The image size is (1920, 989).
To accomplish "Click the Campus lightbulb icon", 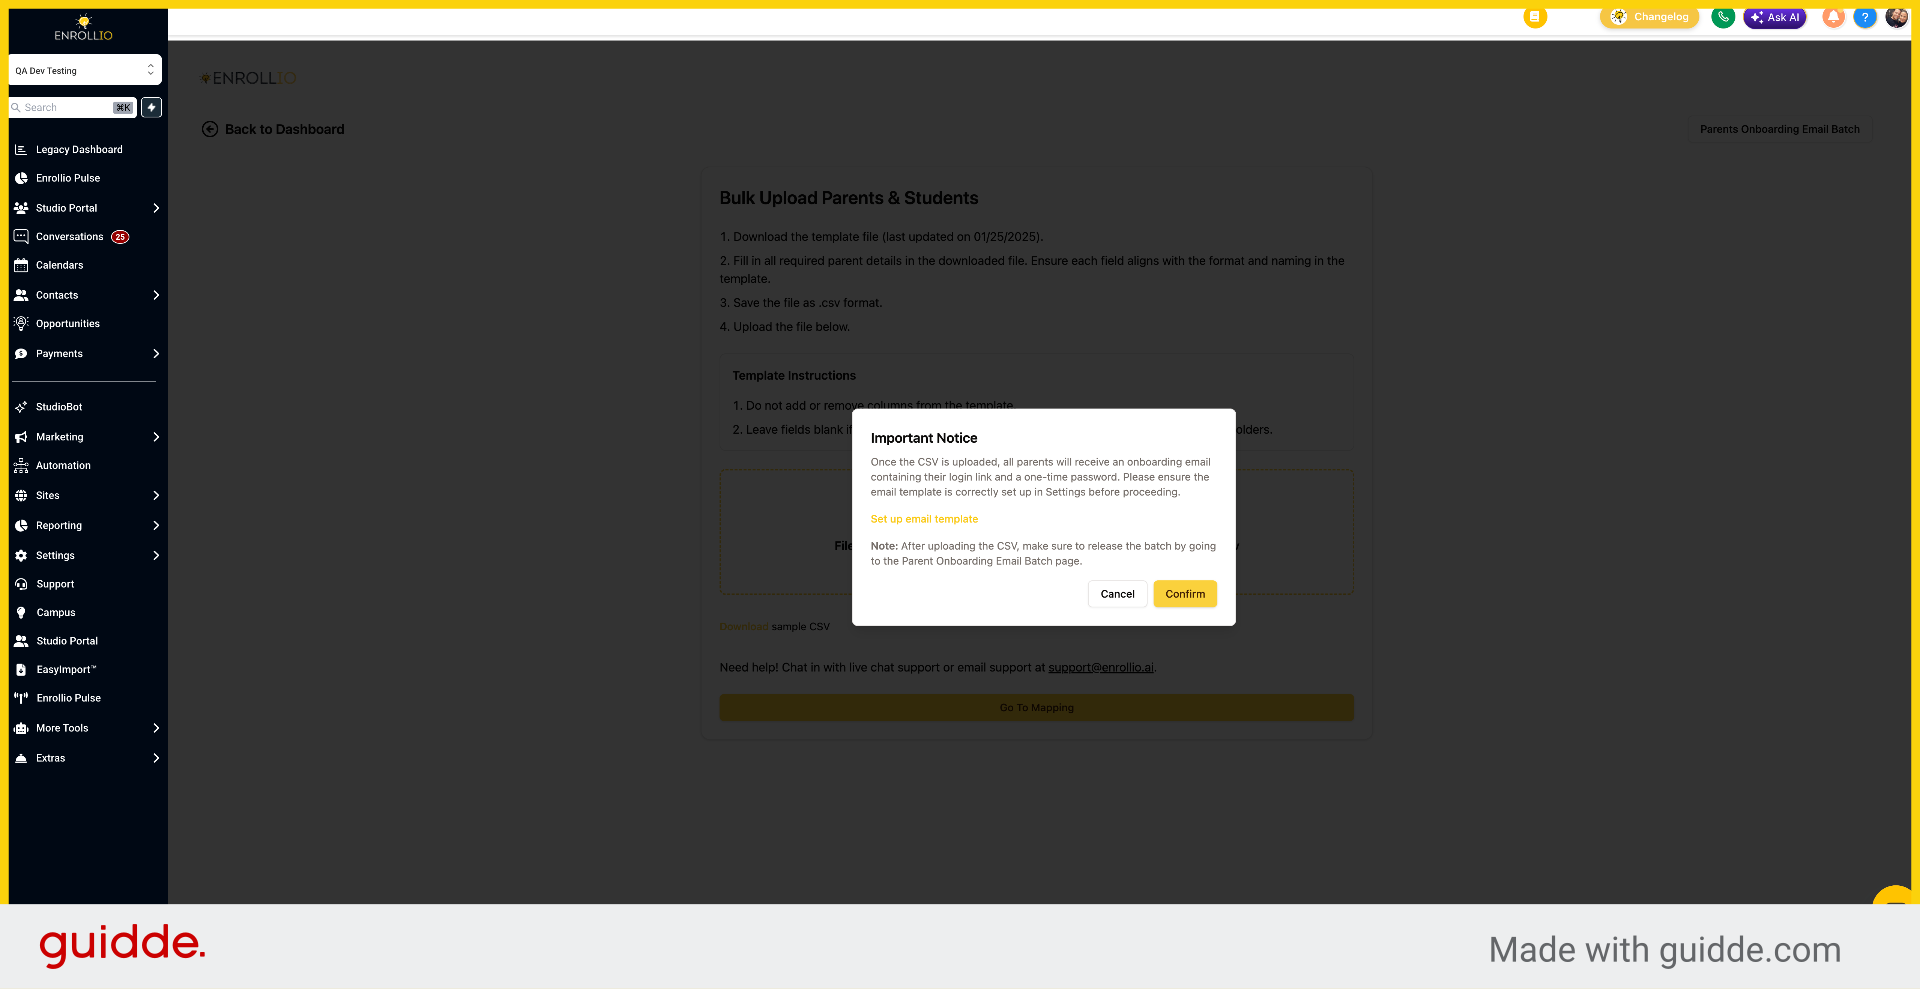I will [x=21, y=613].
